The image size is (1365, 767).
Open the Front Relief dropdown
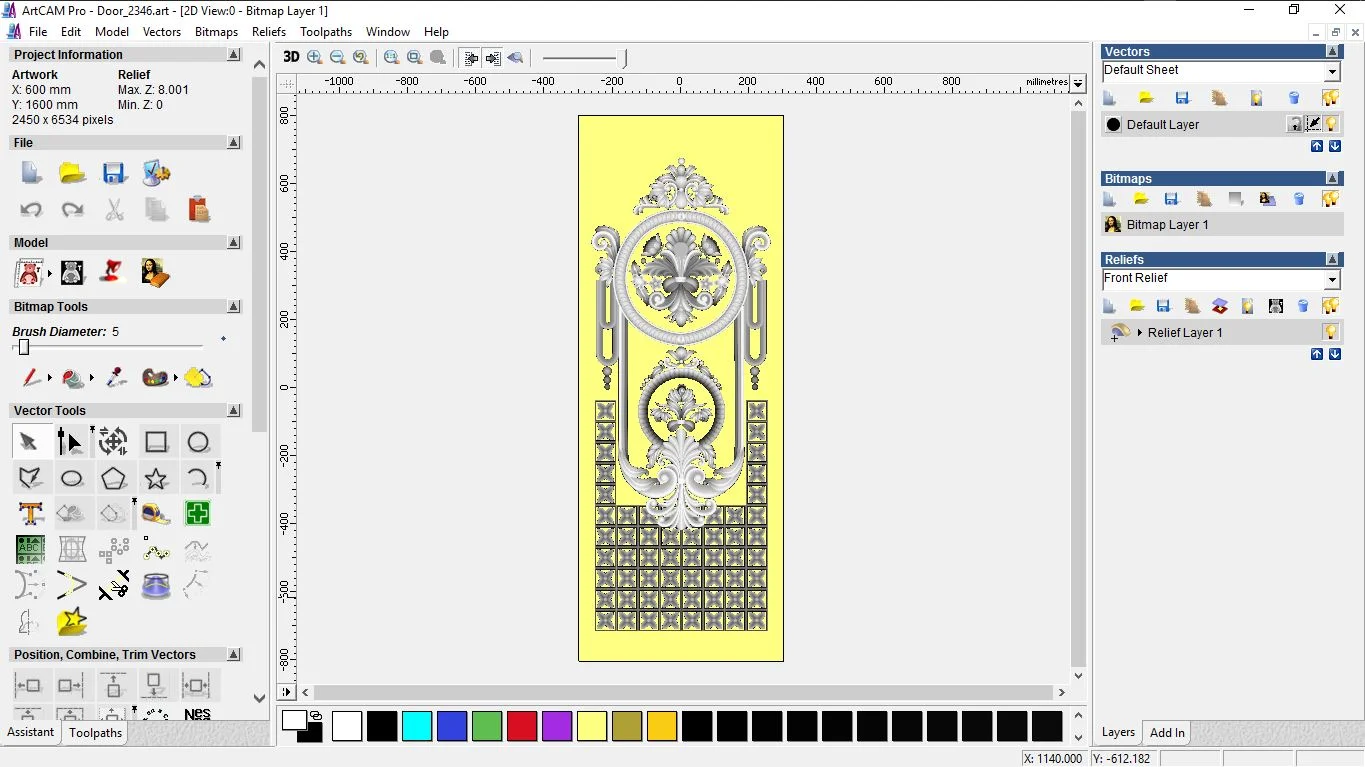pos(1332,279)
